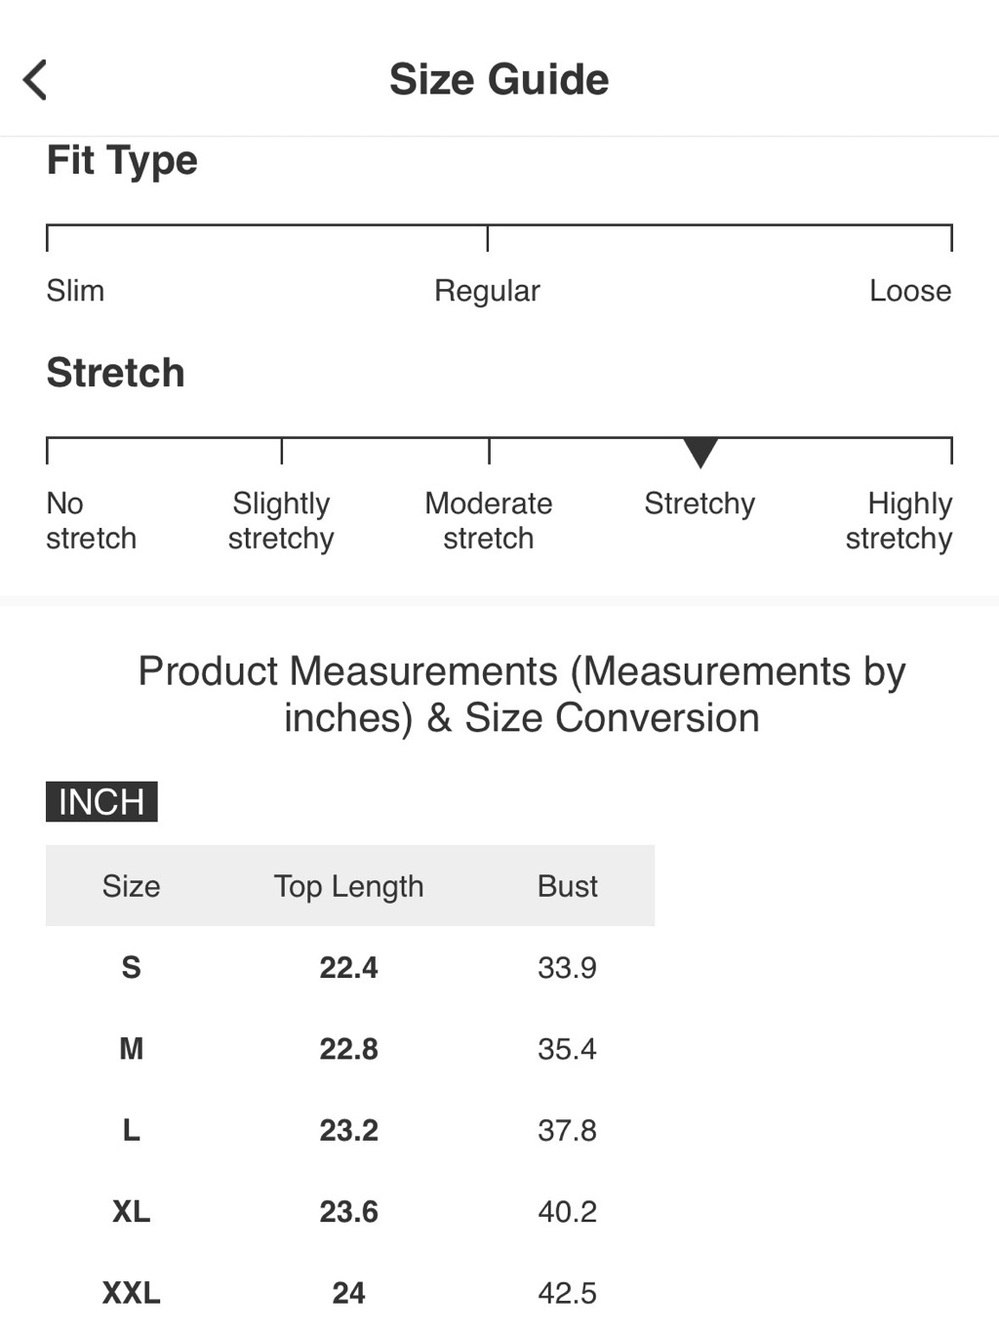
Task: Select the Regular tick on Fit Type scale
Action: (x=487, y=238)
